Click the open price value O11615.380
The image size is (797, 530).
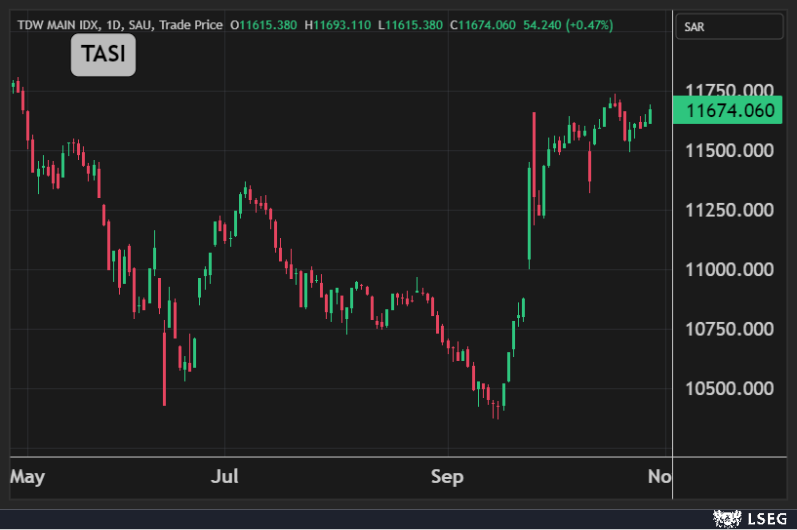[263, 24]
